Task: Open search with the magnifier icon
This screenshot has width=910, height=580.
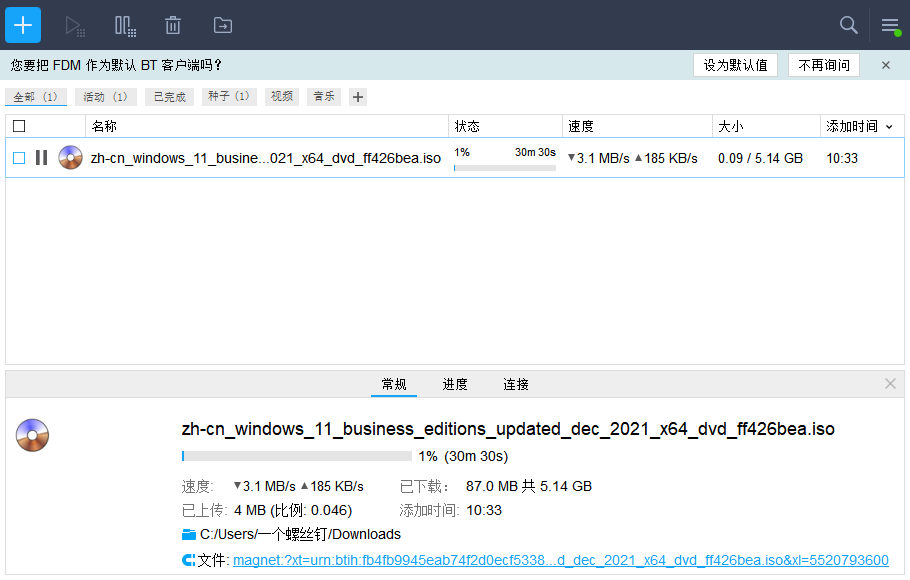Action: point(848,25)
